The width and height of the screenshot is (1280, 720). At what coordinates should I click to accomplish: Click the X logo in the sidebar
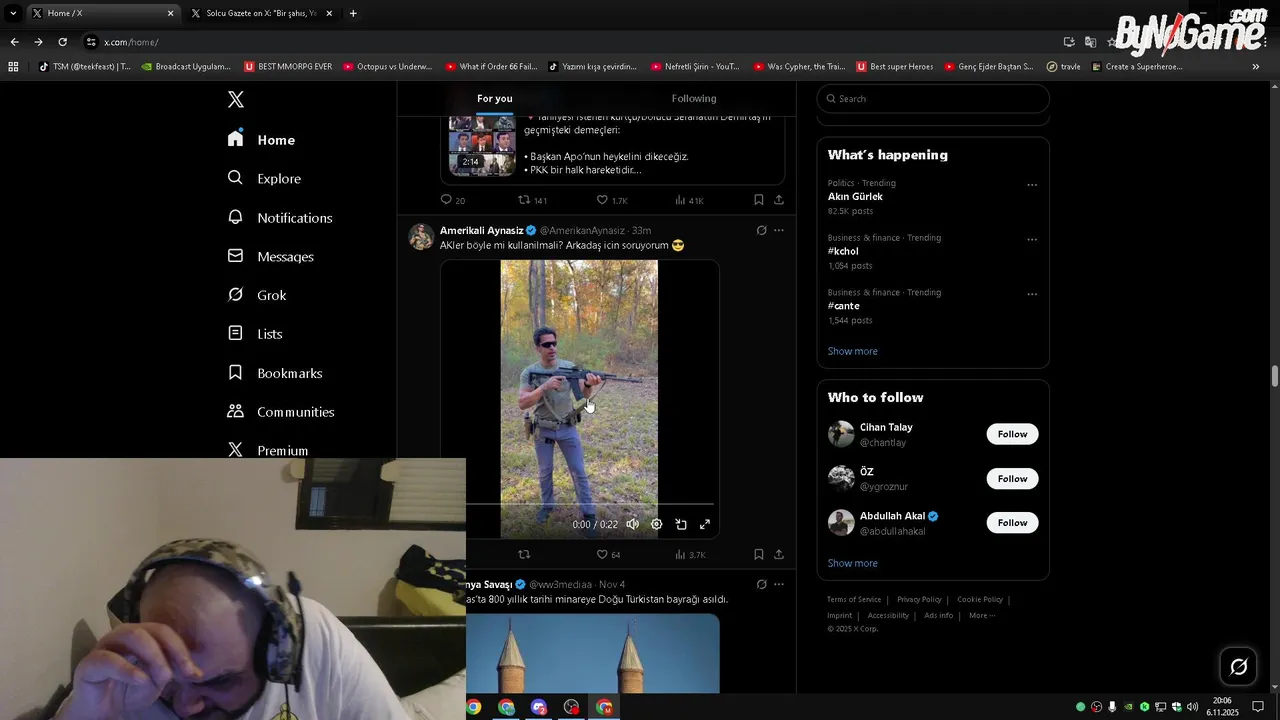coord(236,99)
